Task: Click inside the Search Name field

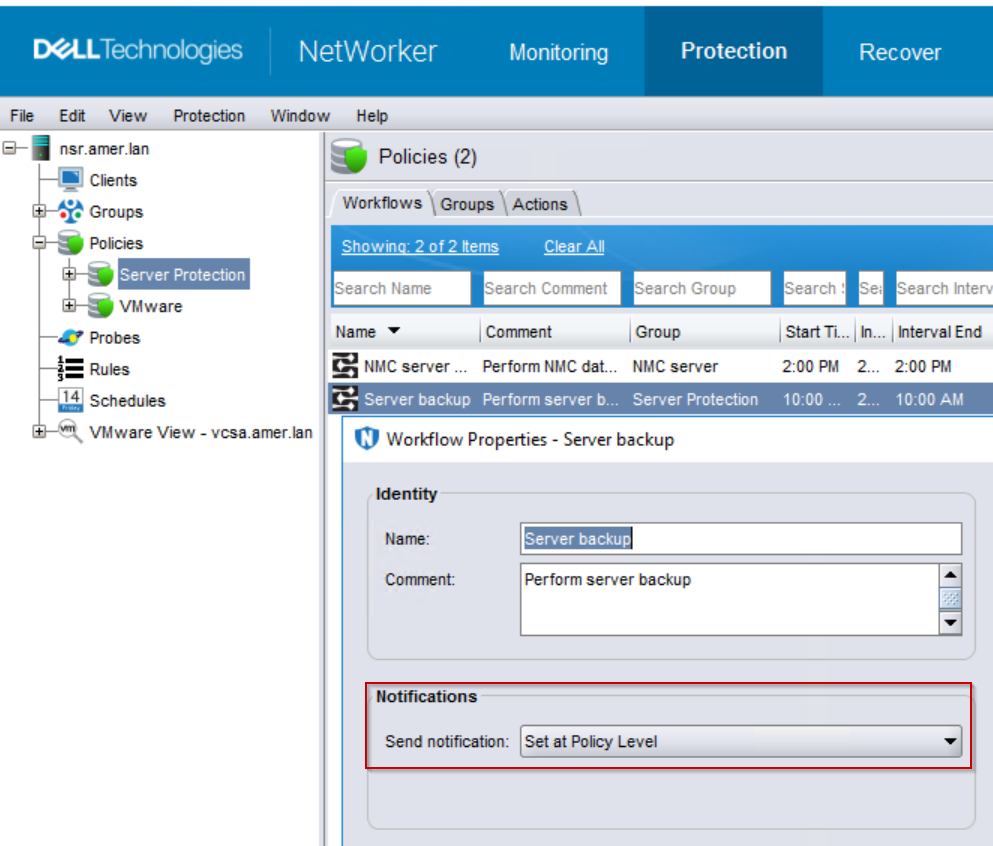Action: pos(402,288)
